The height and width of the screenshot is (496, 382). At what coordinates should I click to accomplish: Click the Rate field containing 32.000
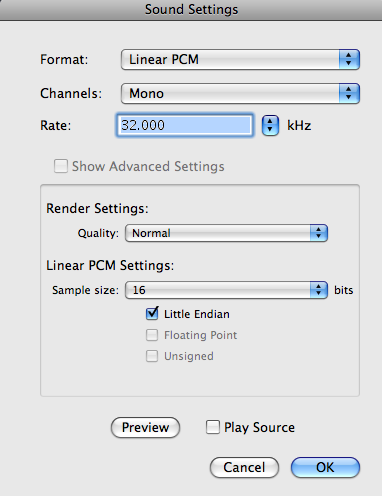[185, 125]
